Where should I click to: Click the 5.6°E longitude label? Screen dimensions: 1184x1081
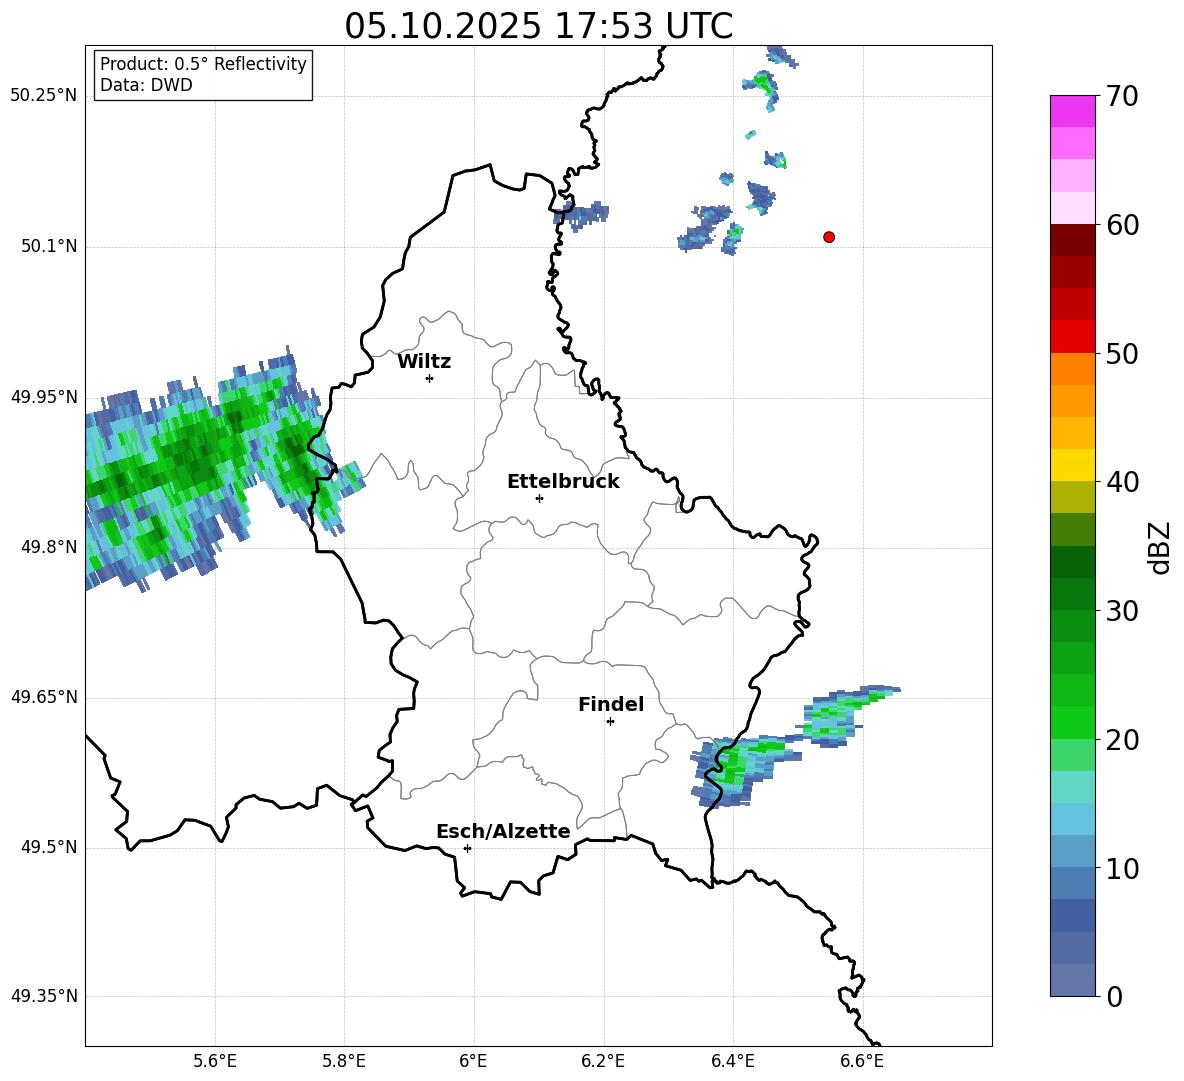[215, 1061]
